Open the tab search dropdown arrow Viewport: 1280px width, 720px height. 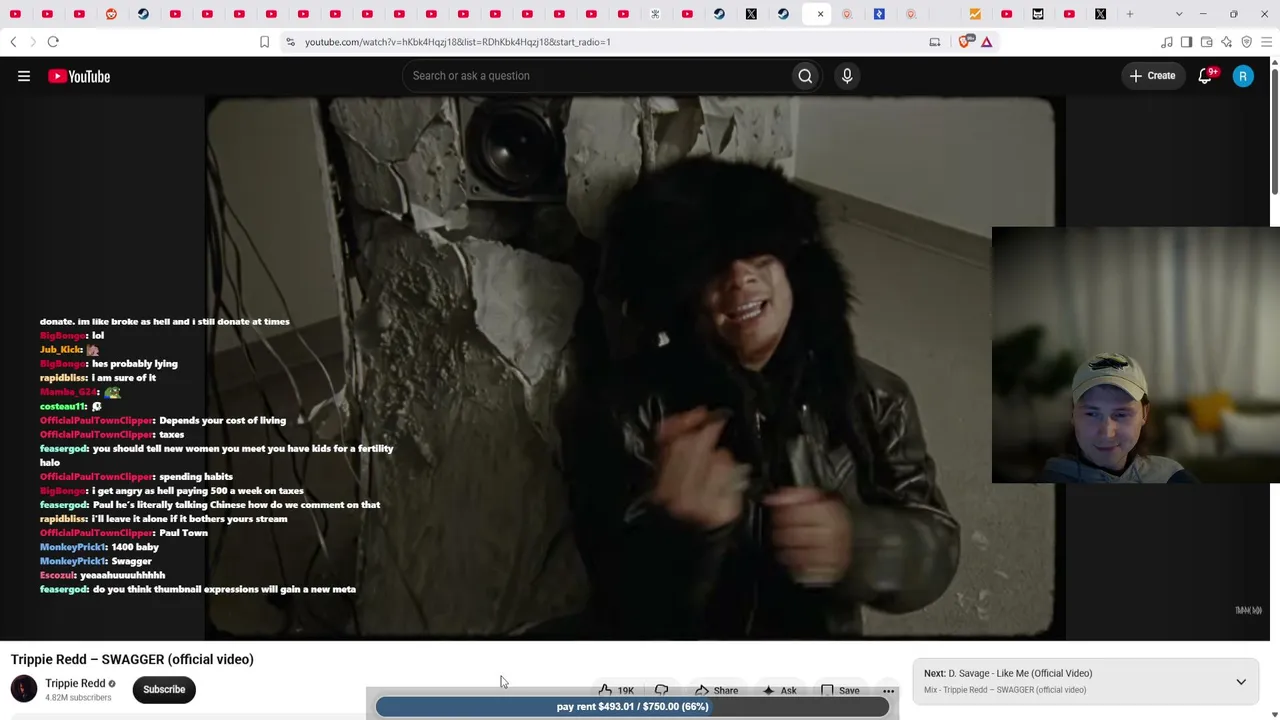pyautogui.click(x=1179, y=14)
